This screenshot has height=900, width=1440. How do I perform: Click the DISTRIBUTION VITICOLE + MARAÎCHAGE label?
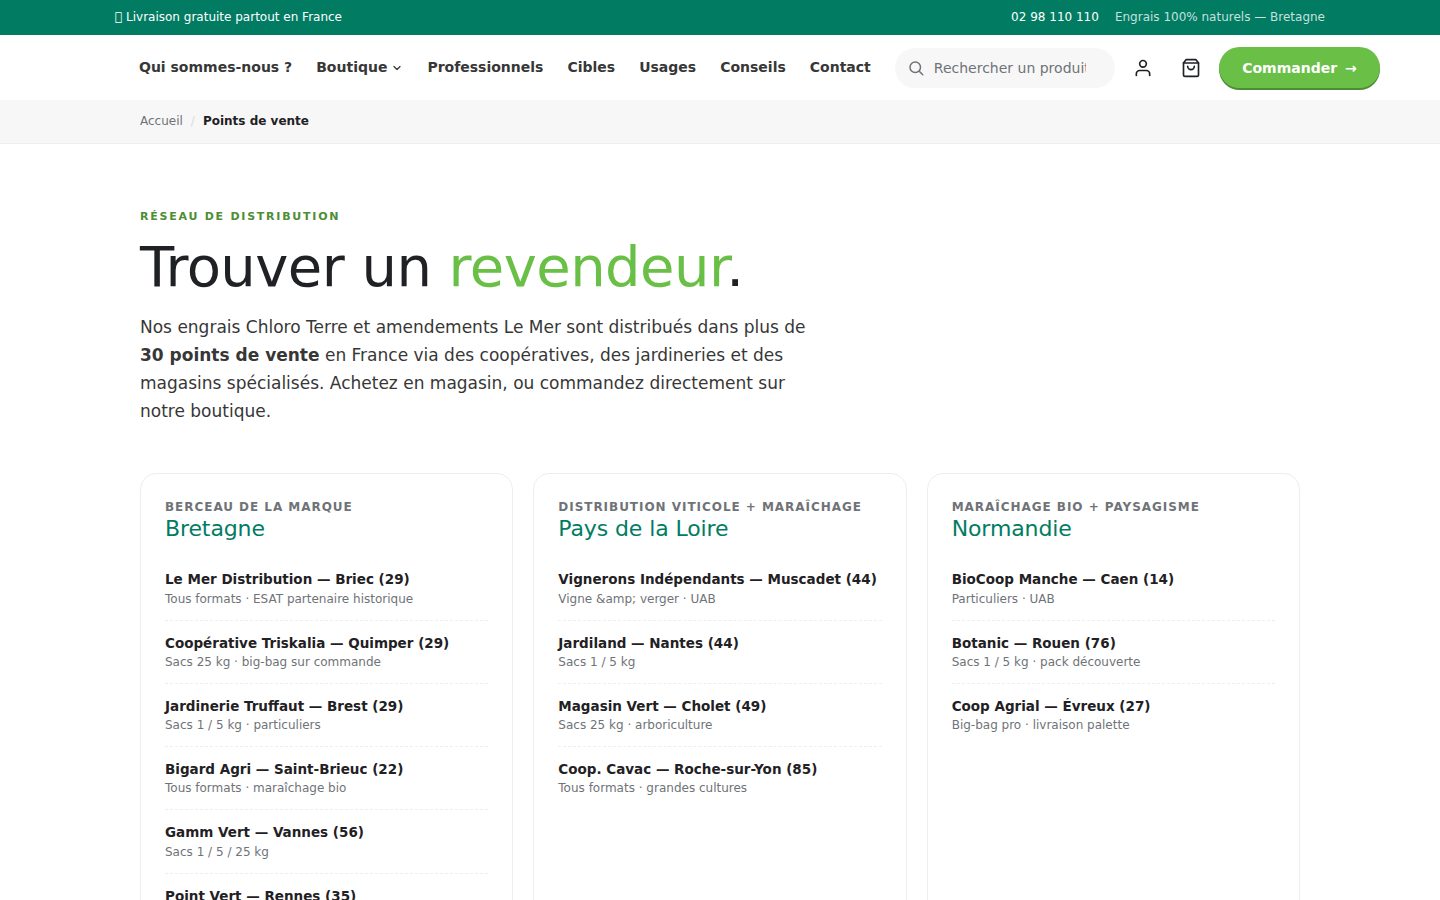click(x=709, y=507)
